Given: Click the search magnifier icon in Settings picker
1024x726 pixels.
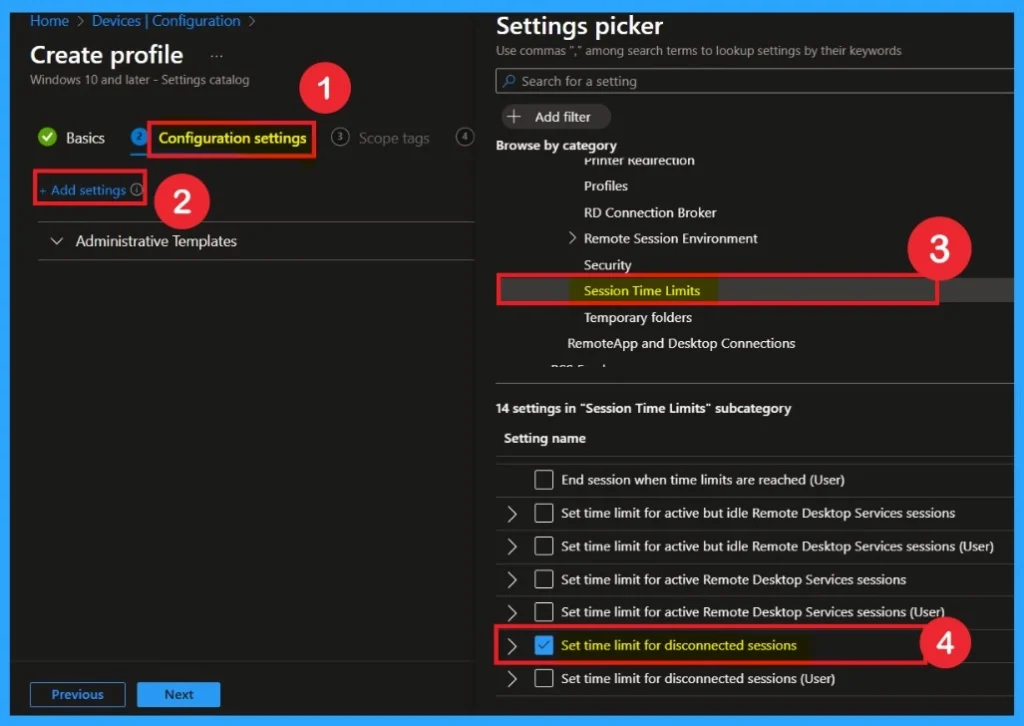Looking at the screenshot, I should click(507, 81).
